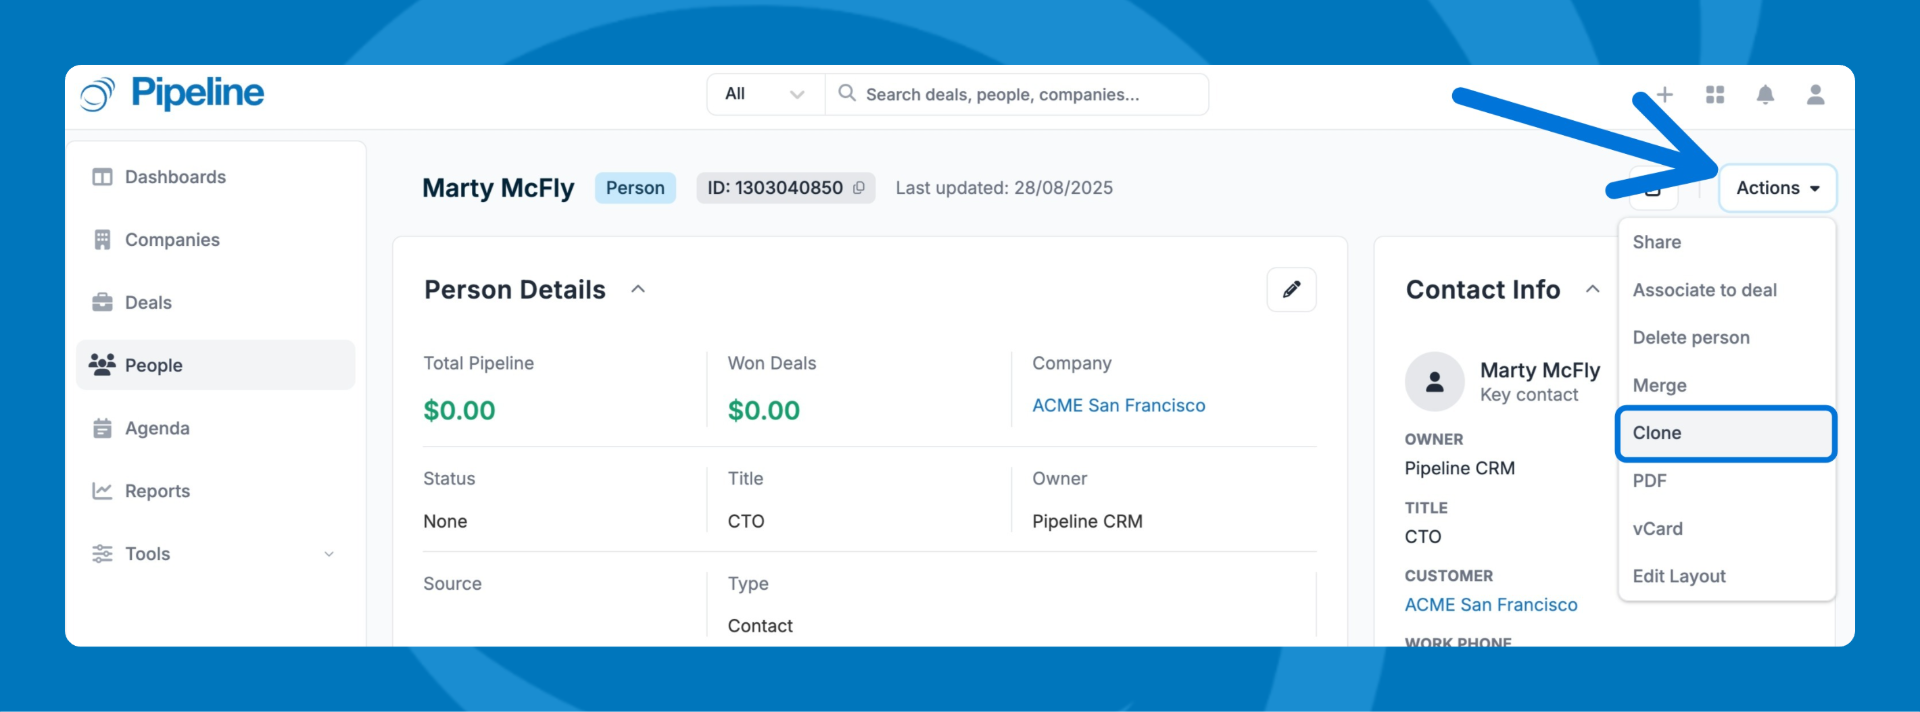Click the Deals briefcase icon
Viewport: 1920px width, 712px height.
click(x=102, y=302)
